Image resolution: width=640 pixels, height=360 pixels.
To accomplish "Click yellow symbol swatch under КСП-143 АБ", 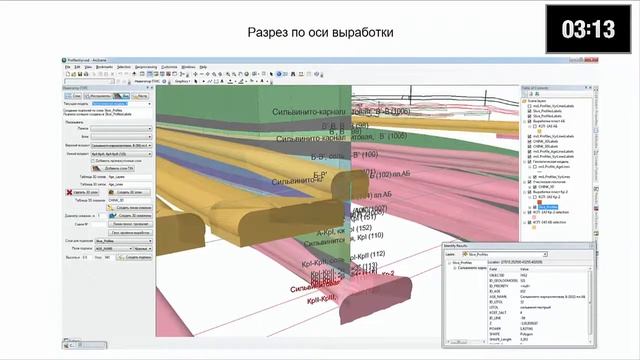I will [540, 131].
